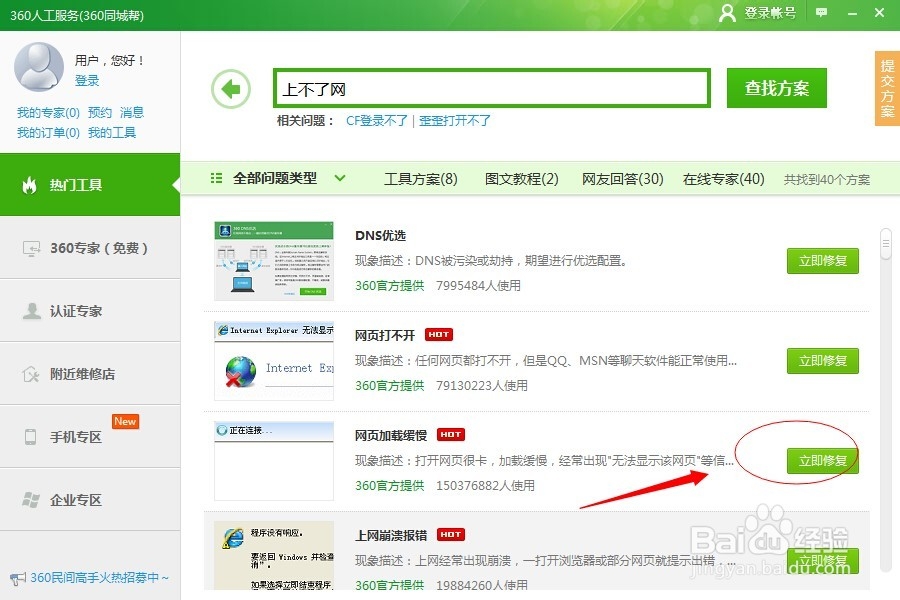The width and height of the screenshot is (900, 600).
Task: Click 立即修复 for 网页打不开
Action: (823, 361)
